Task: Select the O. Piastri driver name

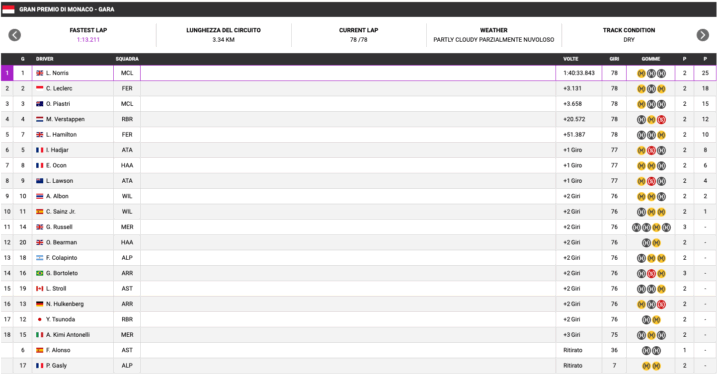Action: coord(58,104)
